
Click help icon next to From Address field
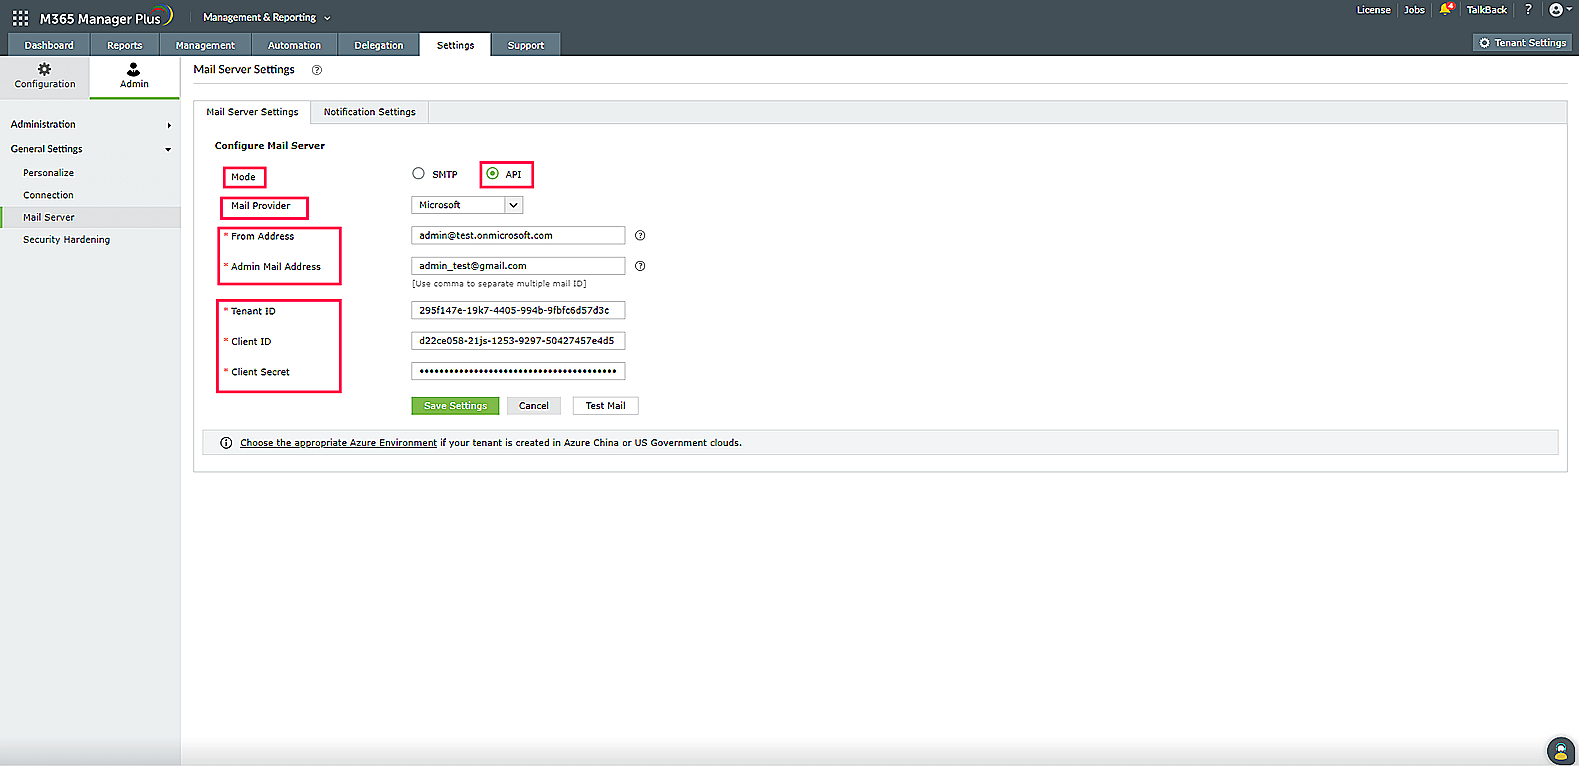640,236
